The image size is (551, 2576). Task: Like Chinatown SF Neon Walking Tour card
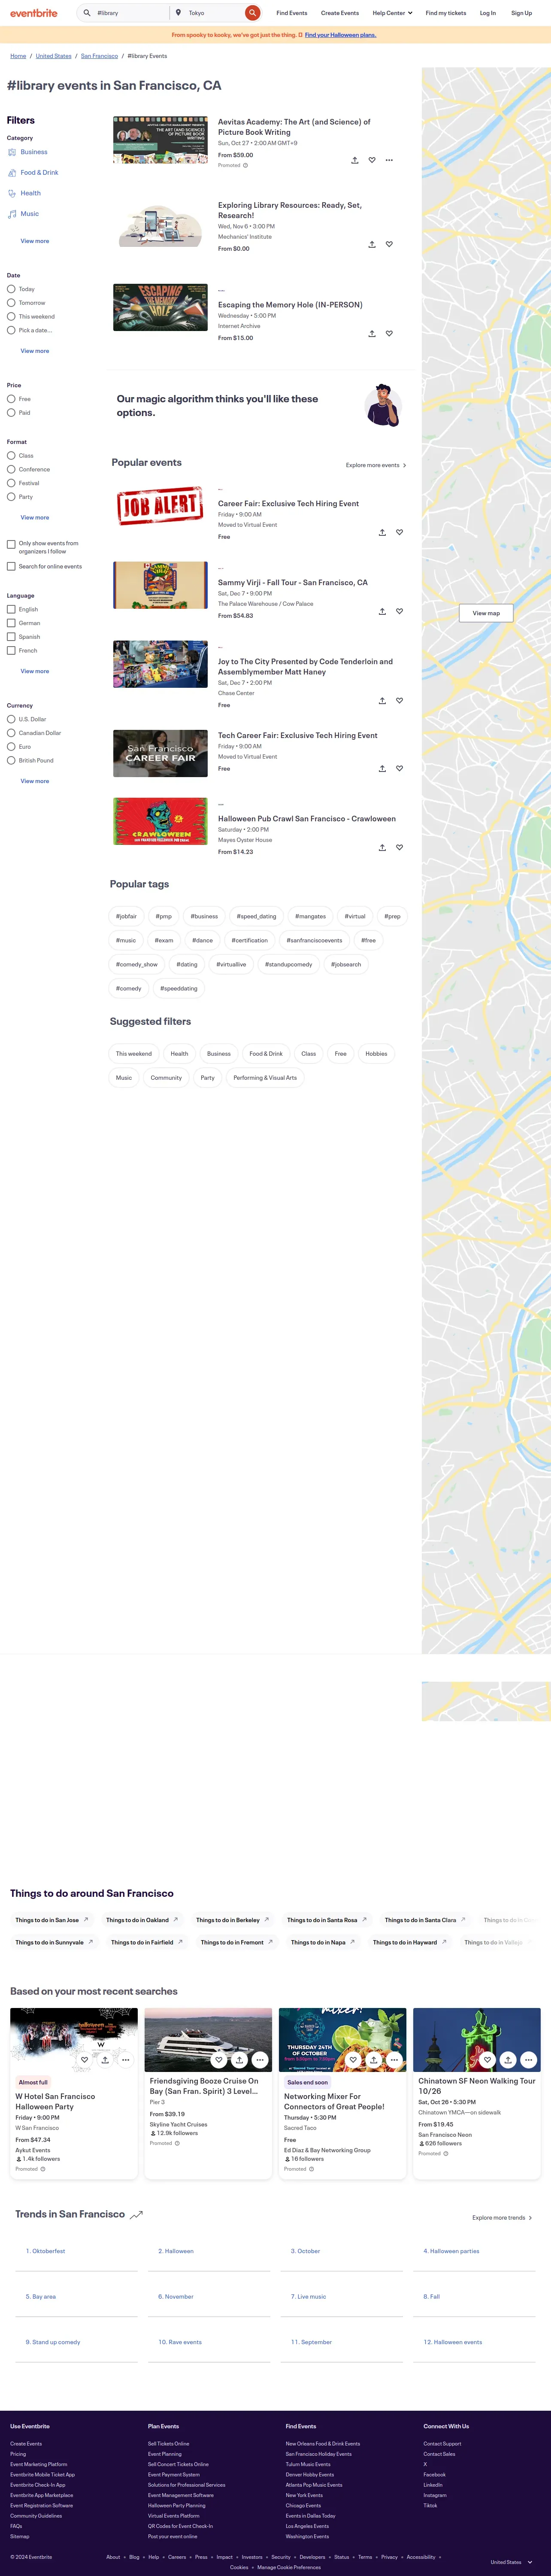point(487,2060)
